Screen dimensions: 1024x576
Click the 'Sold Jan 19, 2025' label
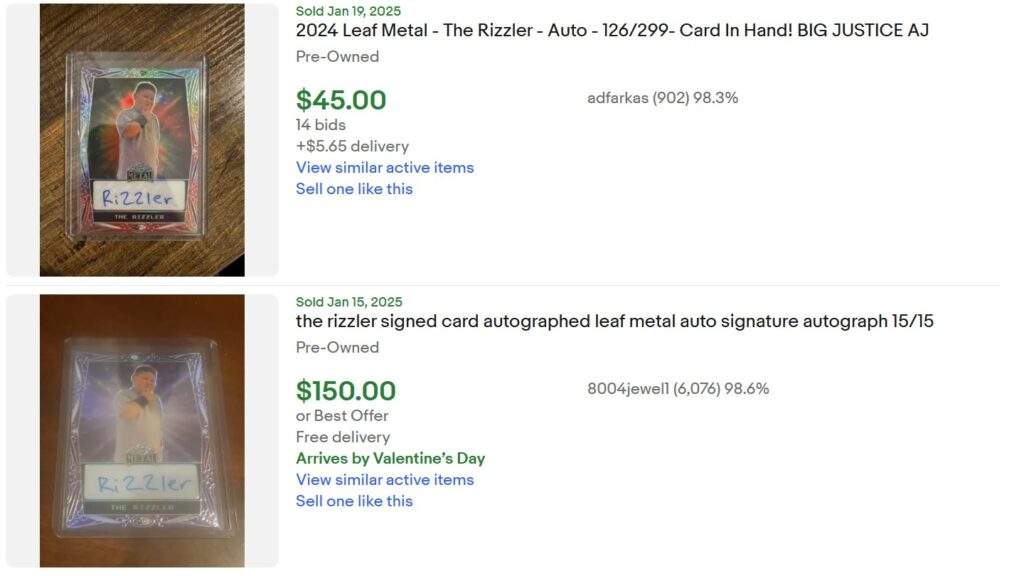(348, 11)
